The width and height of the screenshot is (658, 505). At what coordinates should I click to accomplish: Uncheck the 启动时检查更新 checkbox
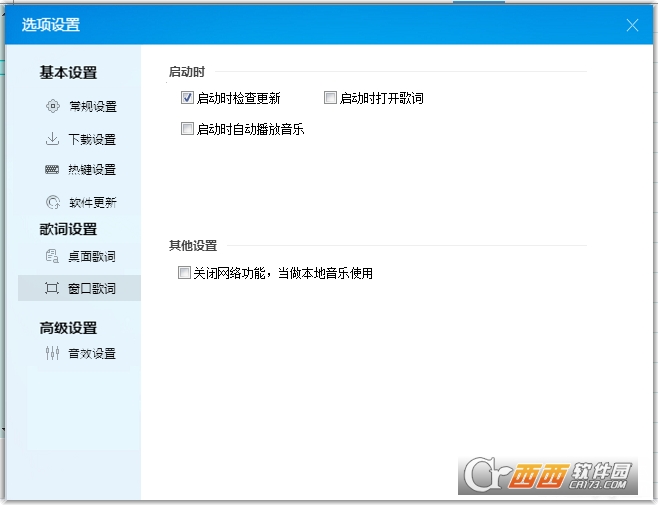[x=187, y=98]
